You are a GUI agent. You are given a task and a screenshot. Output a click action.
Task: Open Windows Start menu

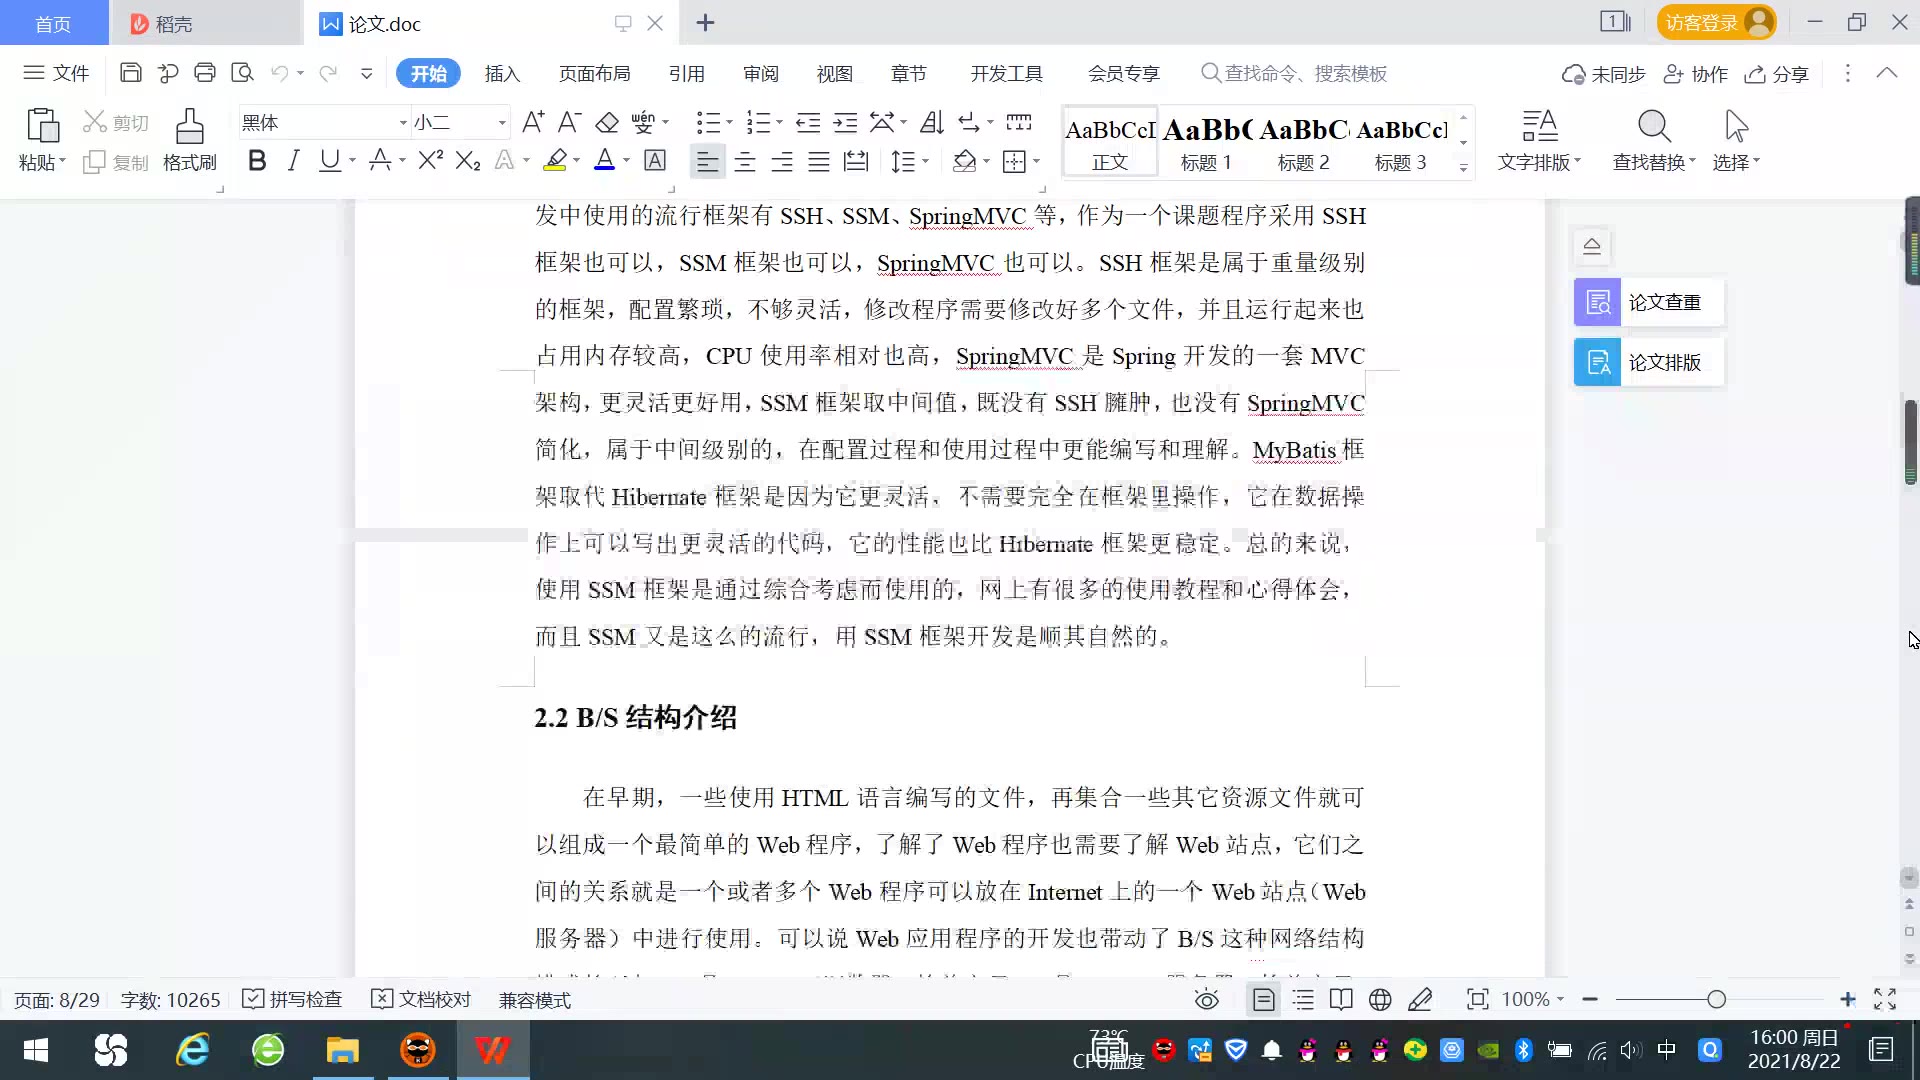click(36, 1050)
